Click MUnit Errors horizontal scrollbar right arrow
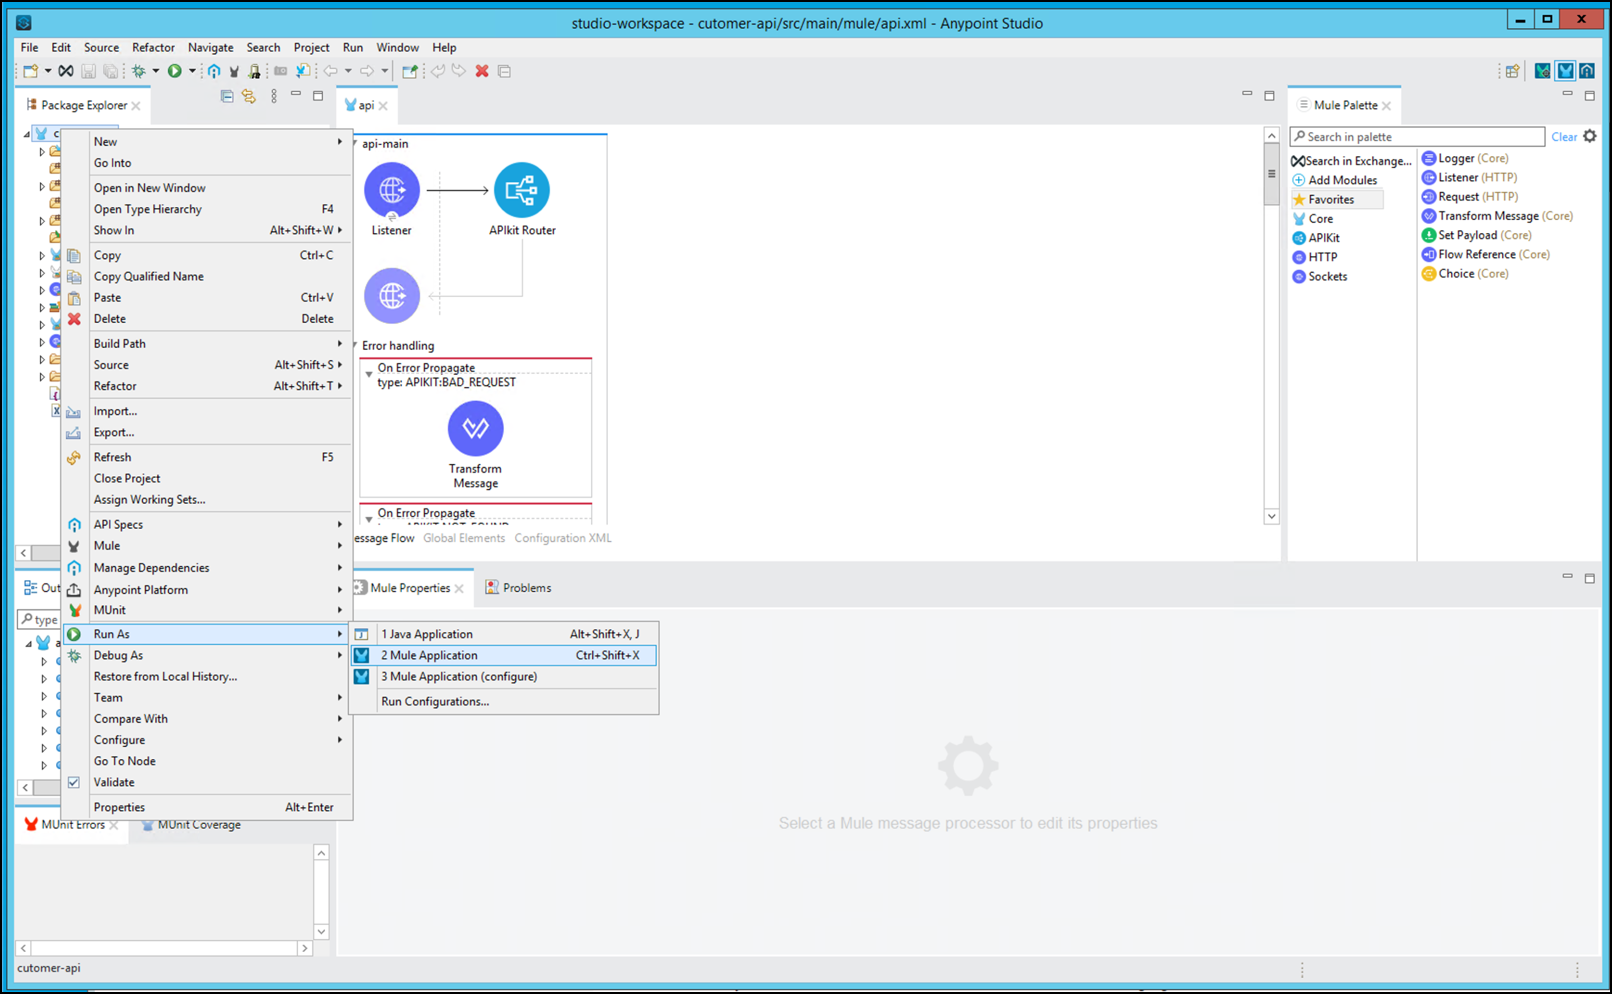Screen dimensions: 1612x994 tap(305, 948)
